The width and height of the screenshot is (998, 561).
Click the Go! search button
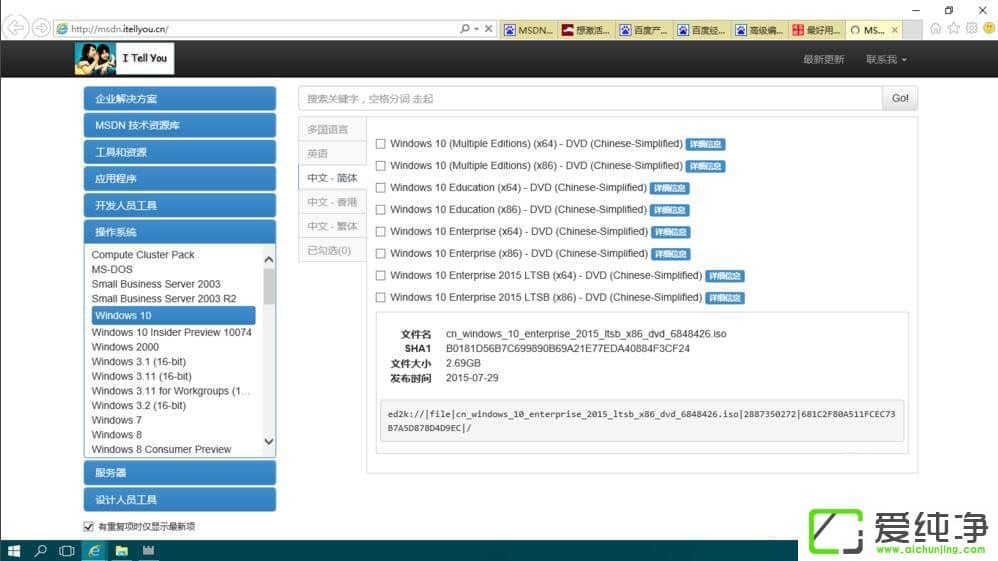point(900,98)
